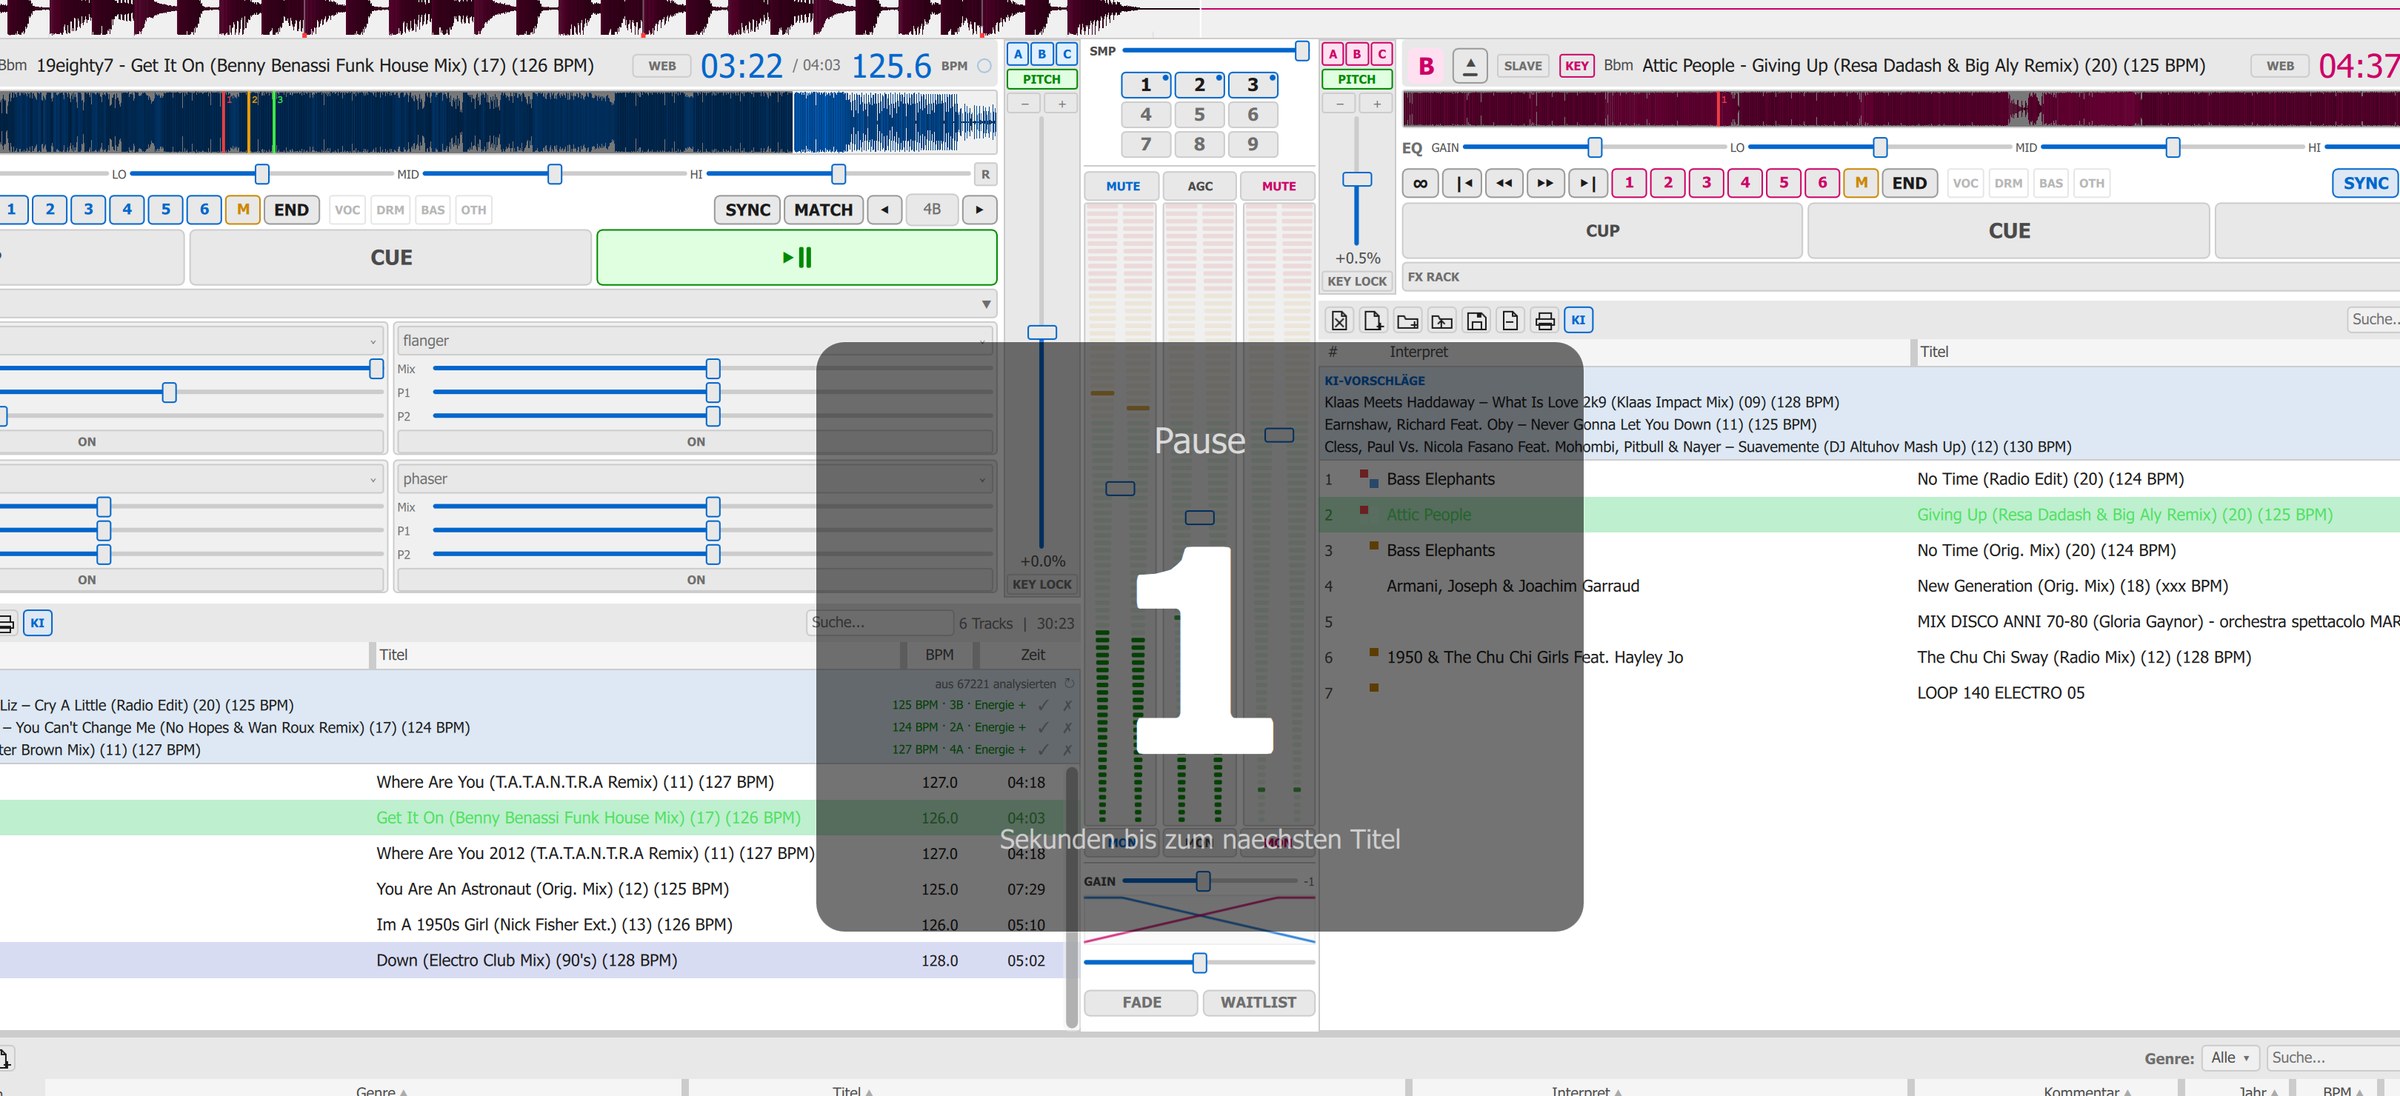The image size is (2400, 1096).
Task: Rewind deck B with double-left arrows
Action: 1504,183
